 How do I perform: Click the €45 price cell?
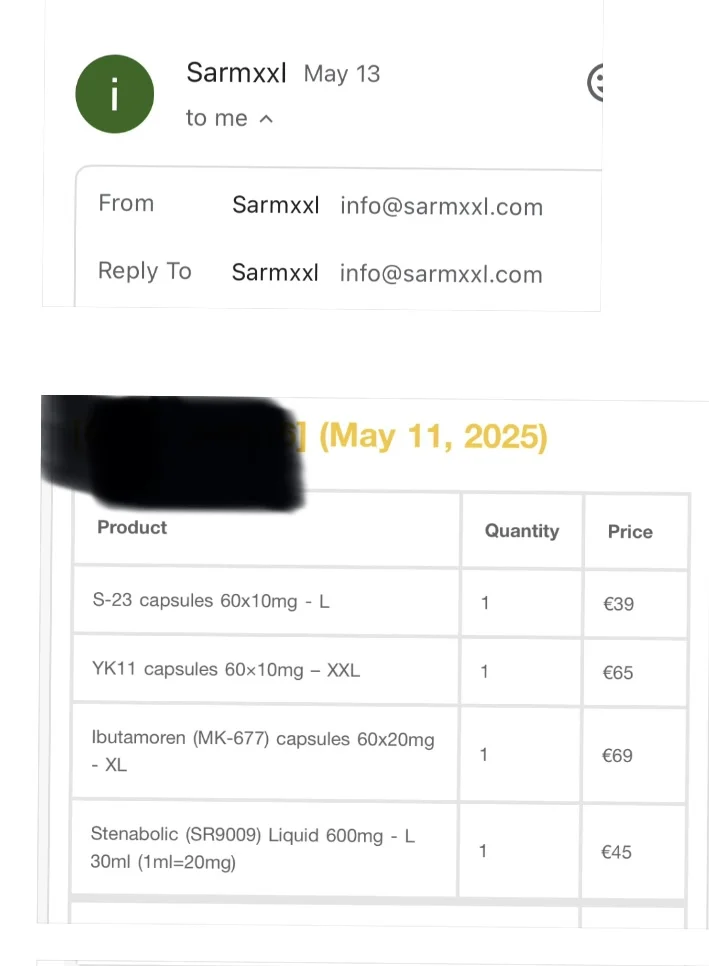coord(617,852)
